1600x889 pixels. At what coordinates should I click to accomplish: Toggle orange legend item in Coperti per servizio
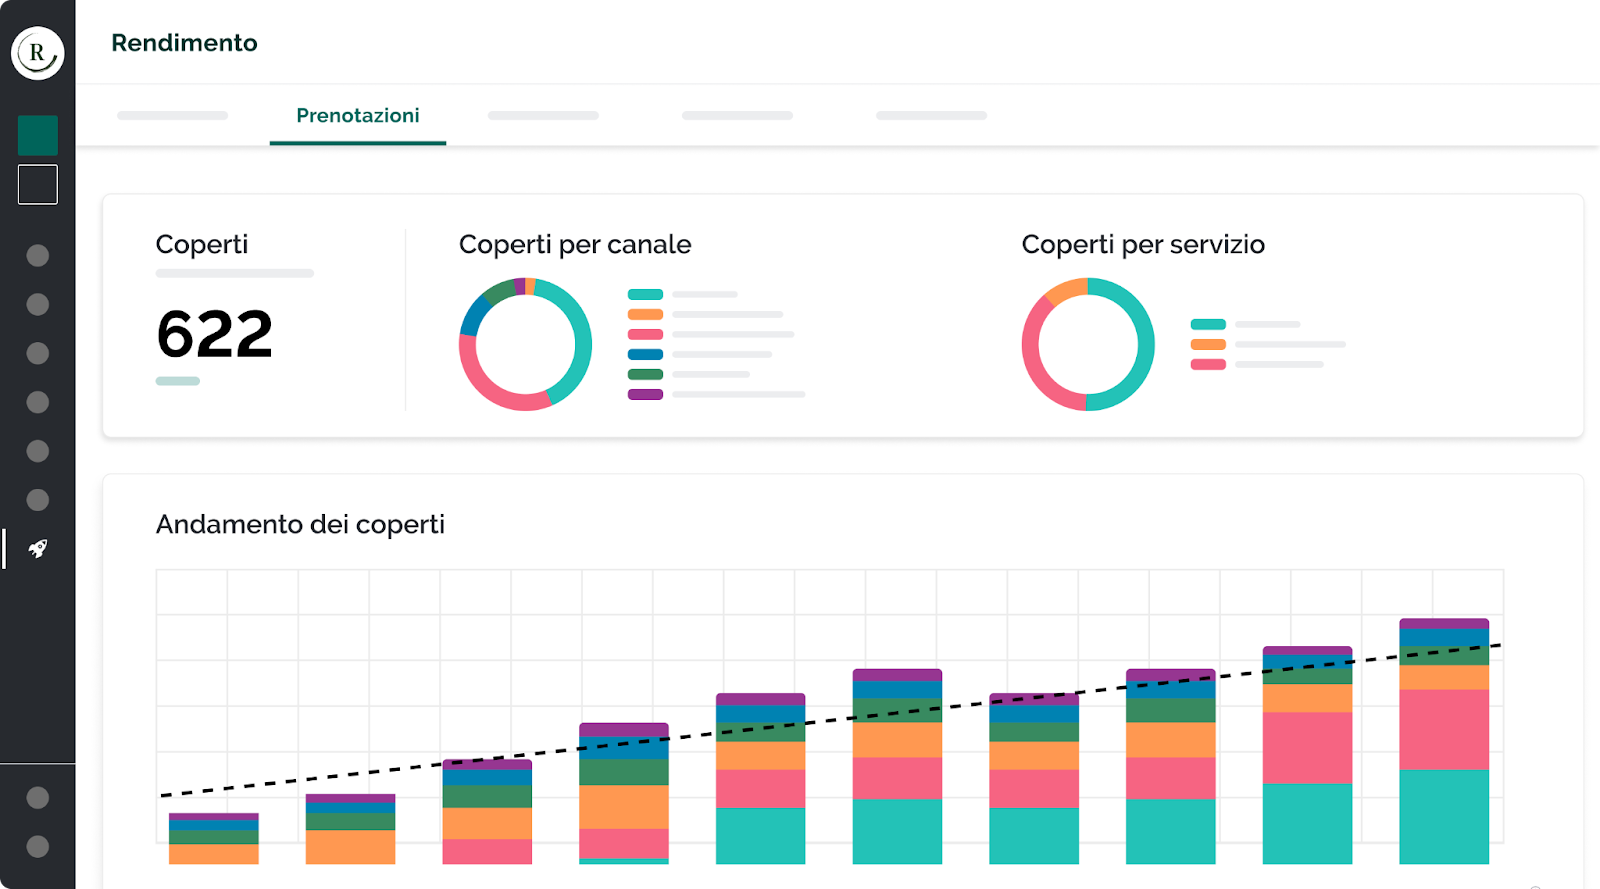(1208, 344)
